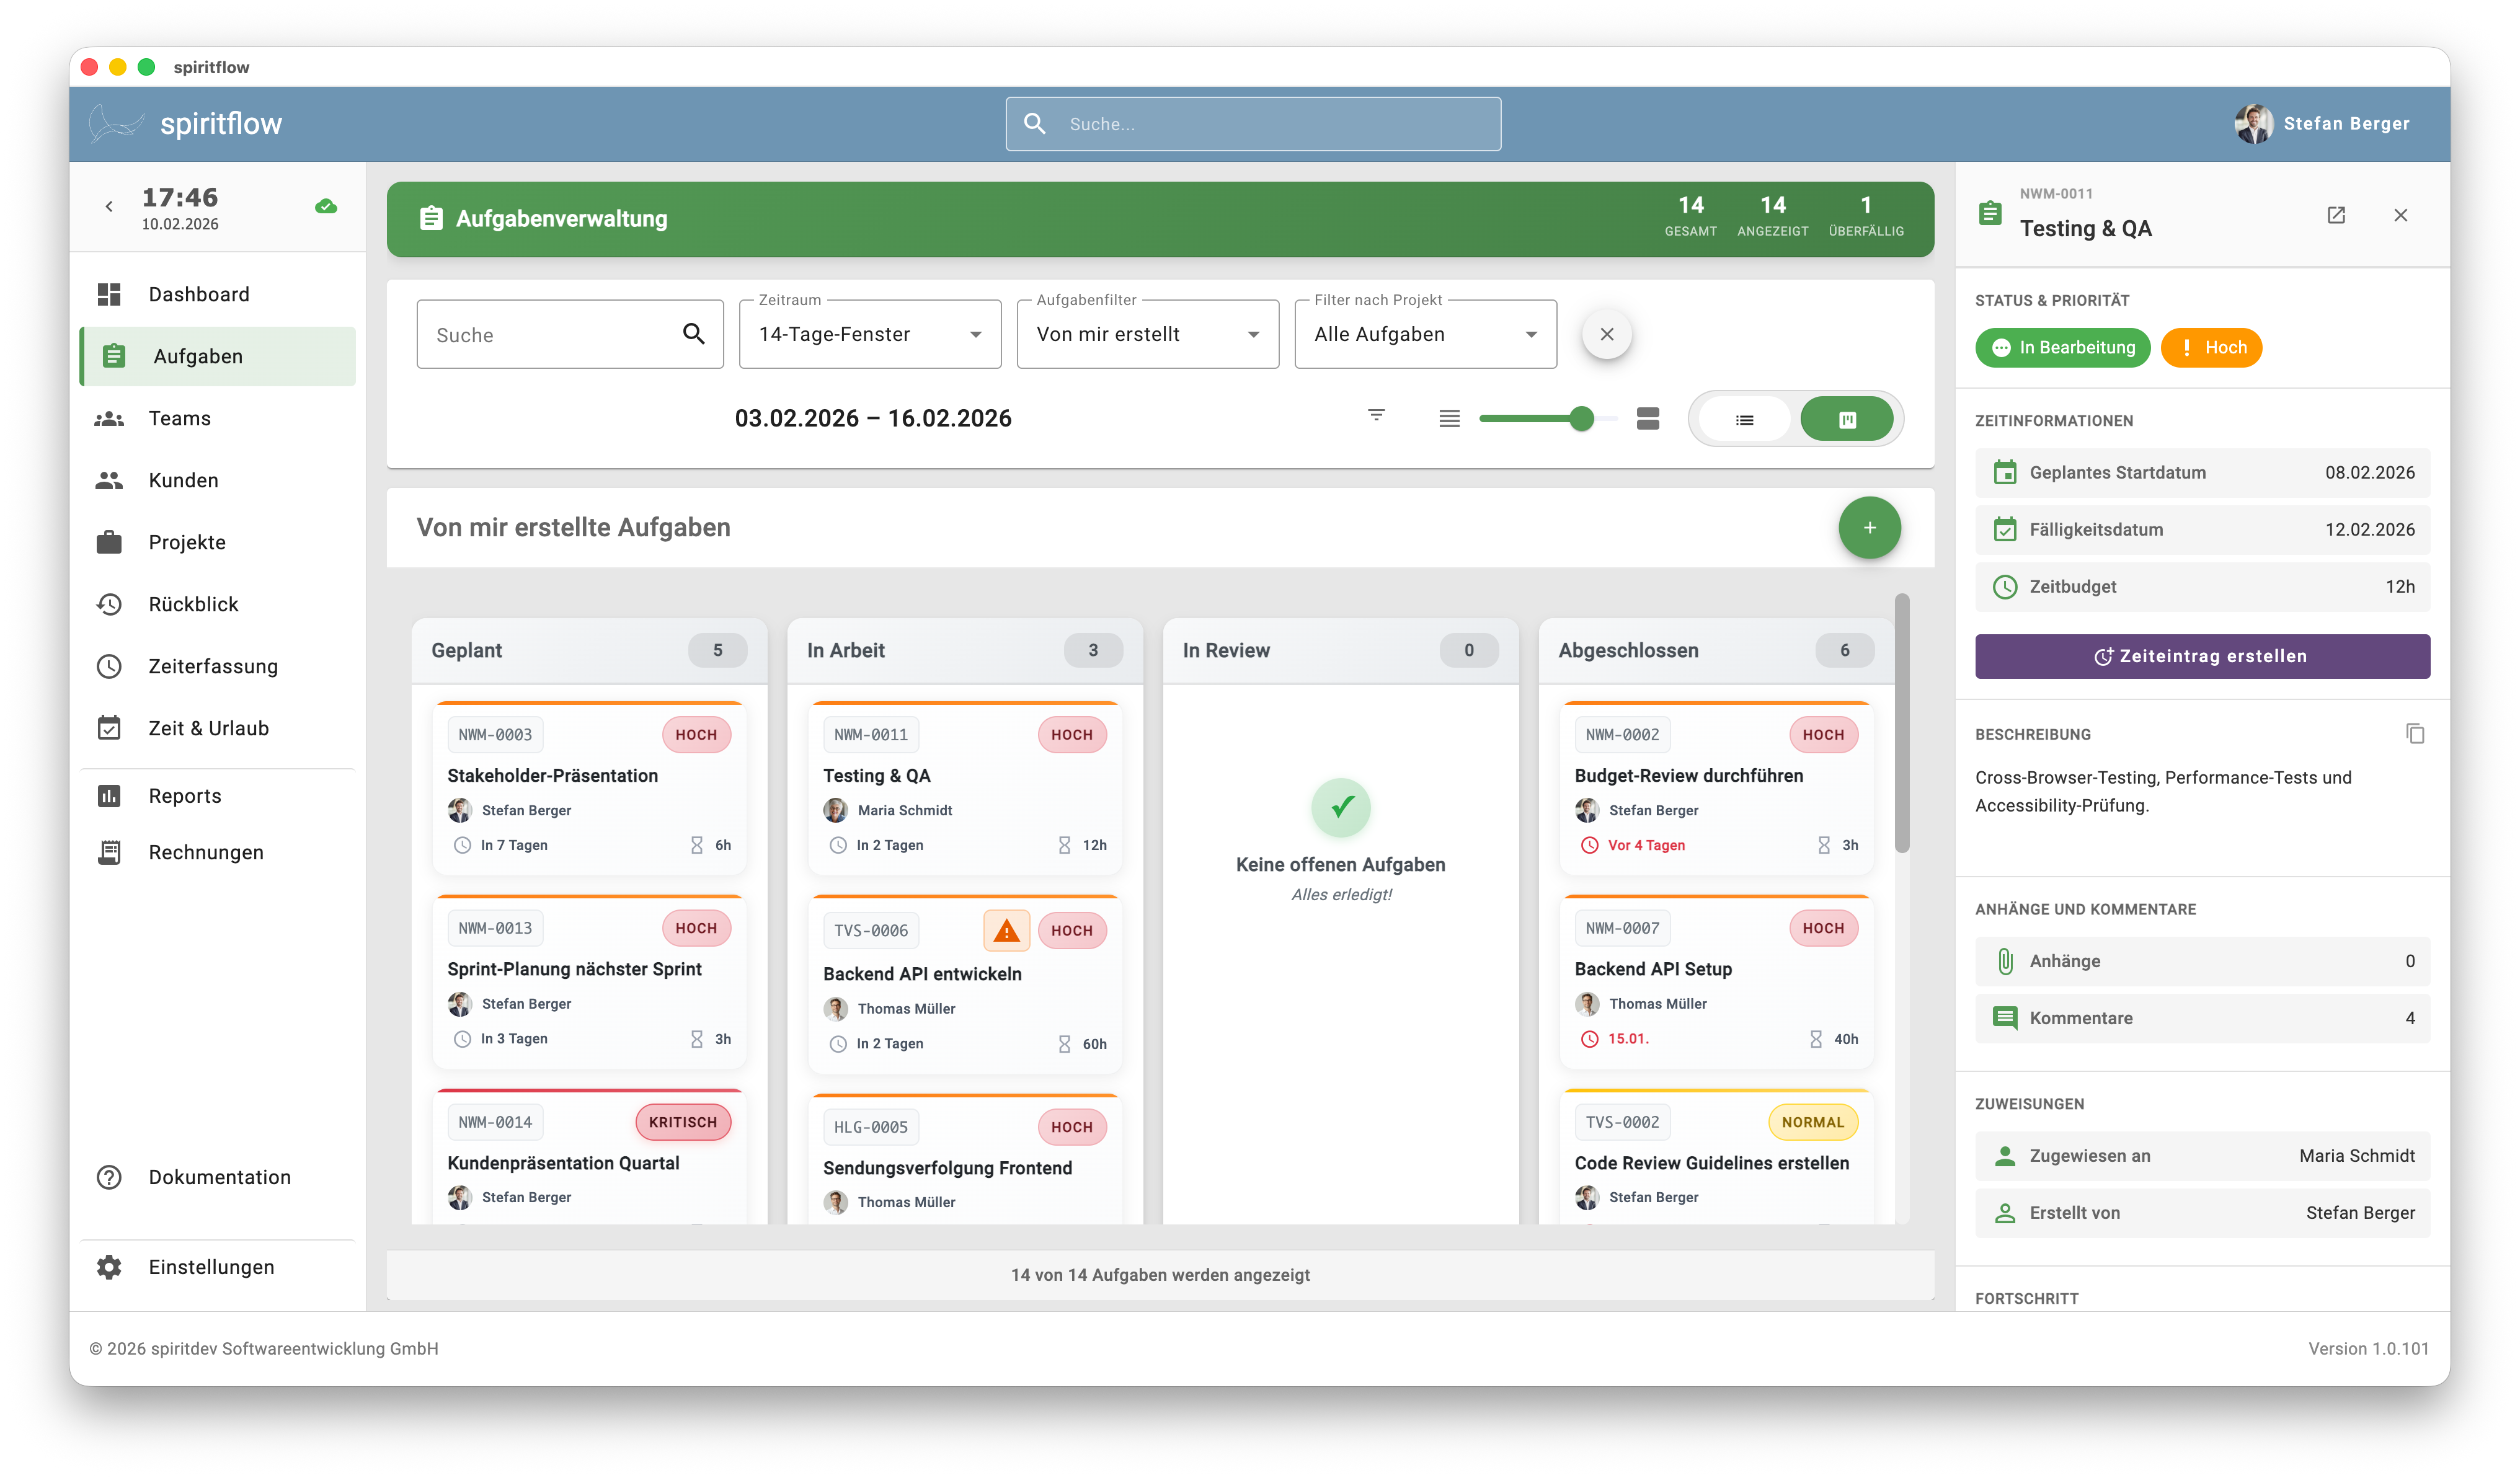Click the compact density rows icon
The image size is (2520, 1478).
click(1449, 419)
